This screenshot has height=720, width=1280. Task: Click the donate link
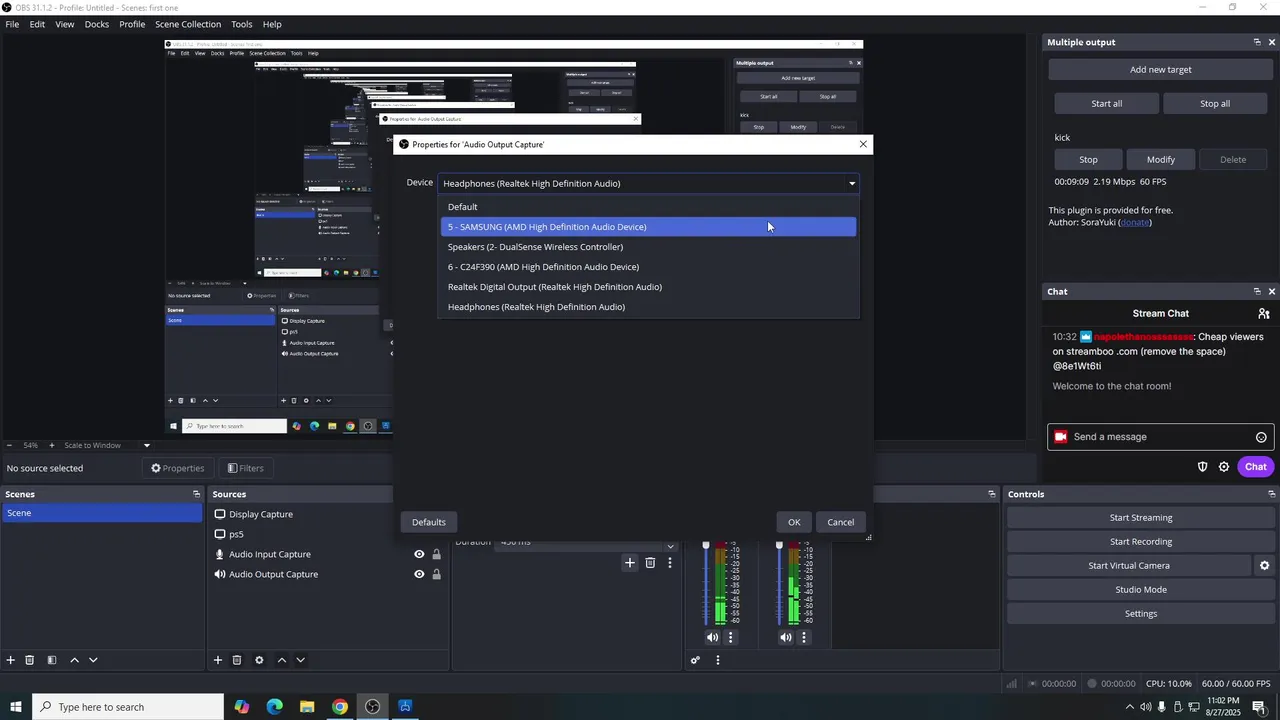click(1134, 222)
